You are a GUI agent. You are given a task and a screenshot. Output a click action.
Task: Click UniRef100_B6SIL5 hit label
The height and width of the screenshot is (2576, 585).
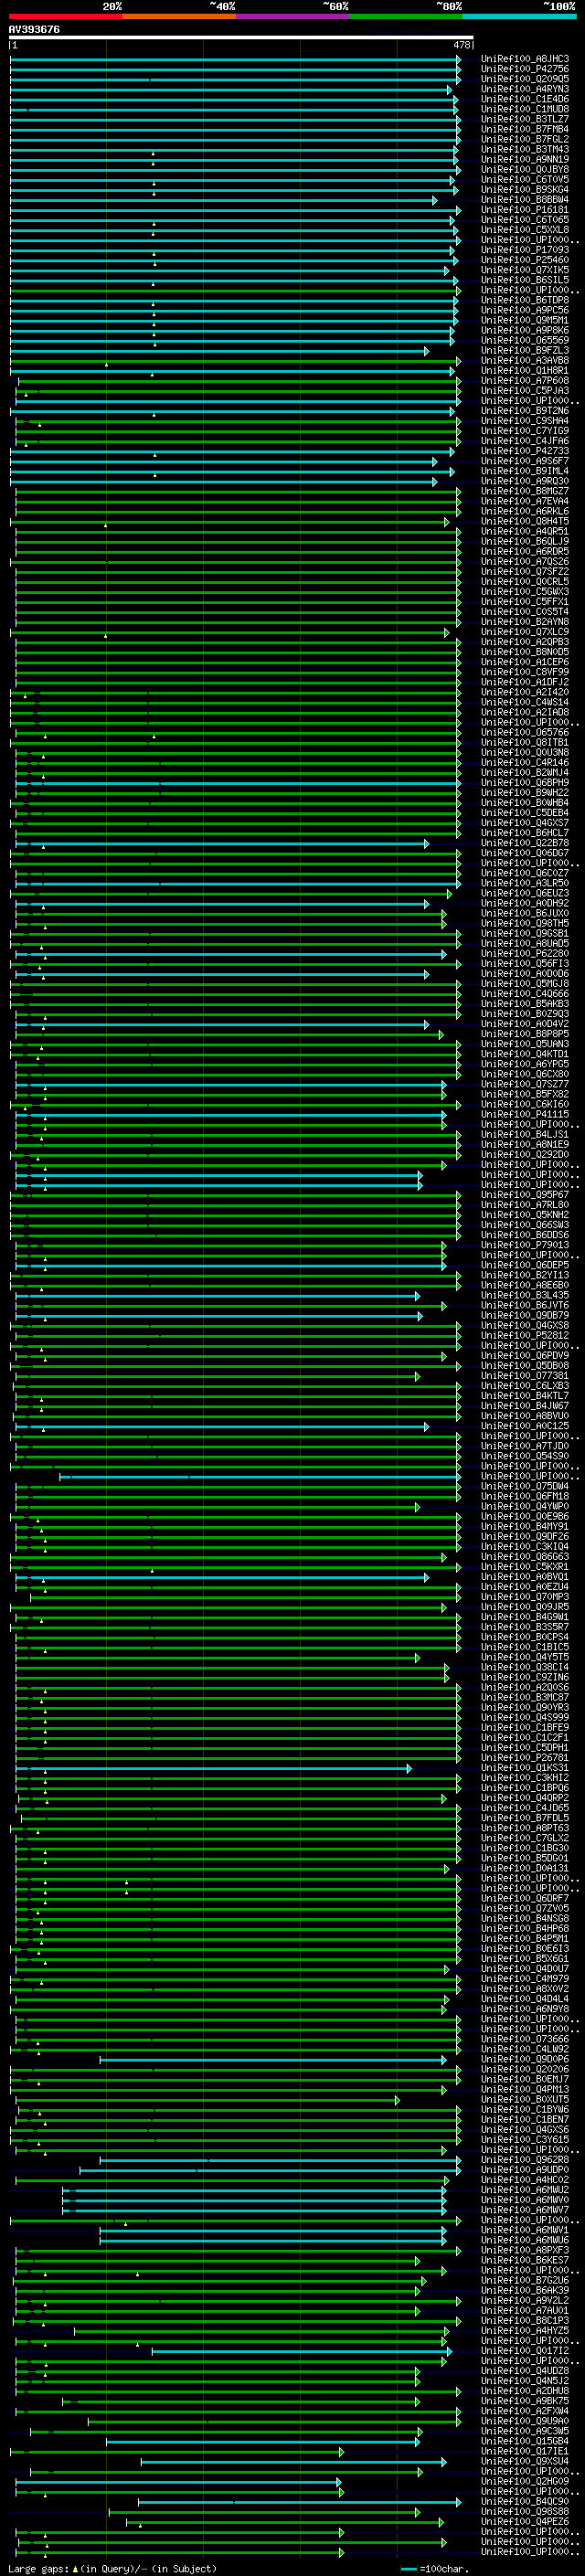pyautogui.click(x=525, y=280)
